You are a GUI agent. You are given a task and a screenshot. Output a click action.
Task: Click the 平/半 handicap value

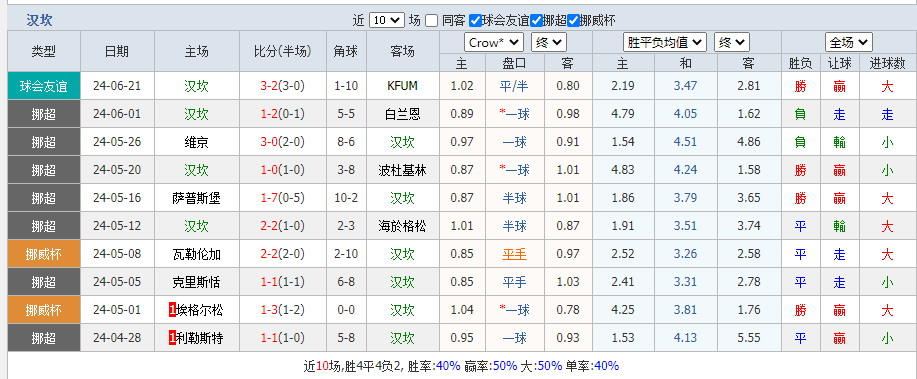[x=515, y=86]
